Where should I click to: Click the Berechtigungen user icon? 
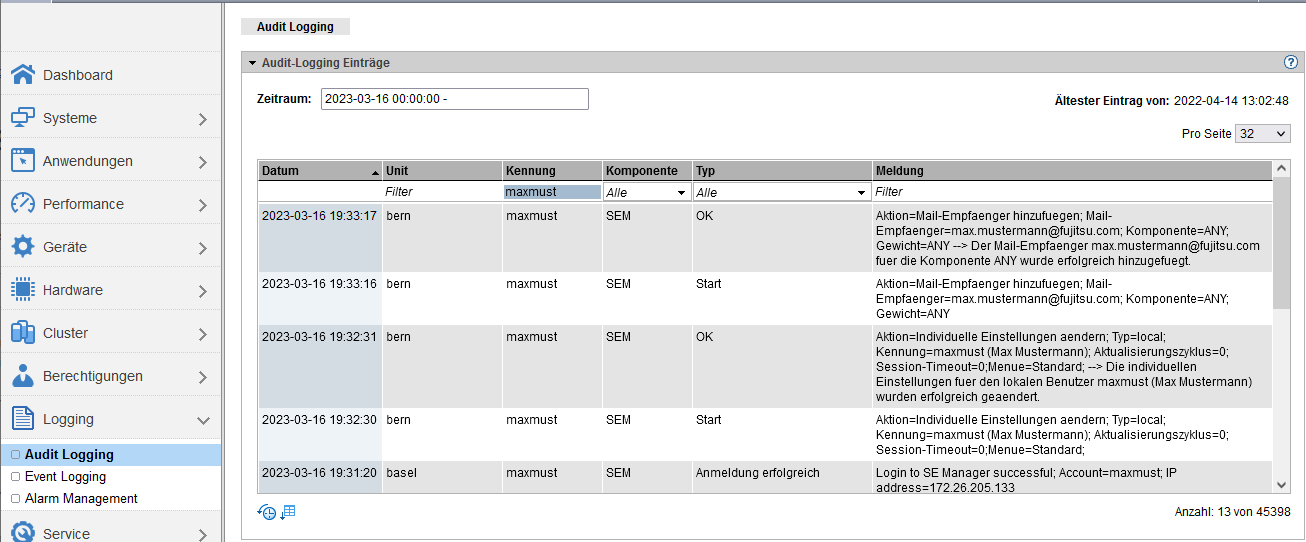click(23, 376)
